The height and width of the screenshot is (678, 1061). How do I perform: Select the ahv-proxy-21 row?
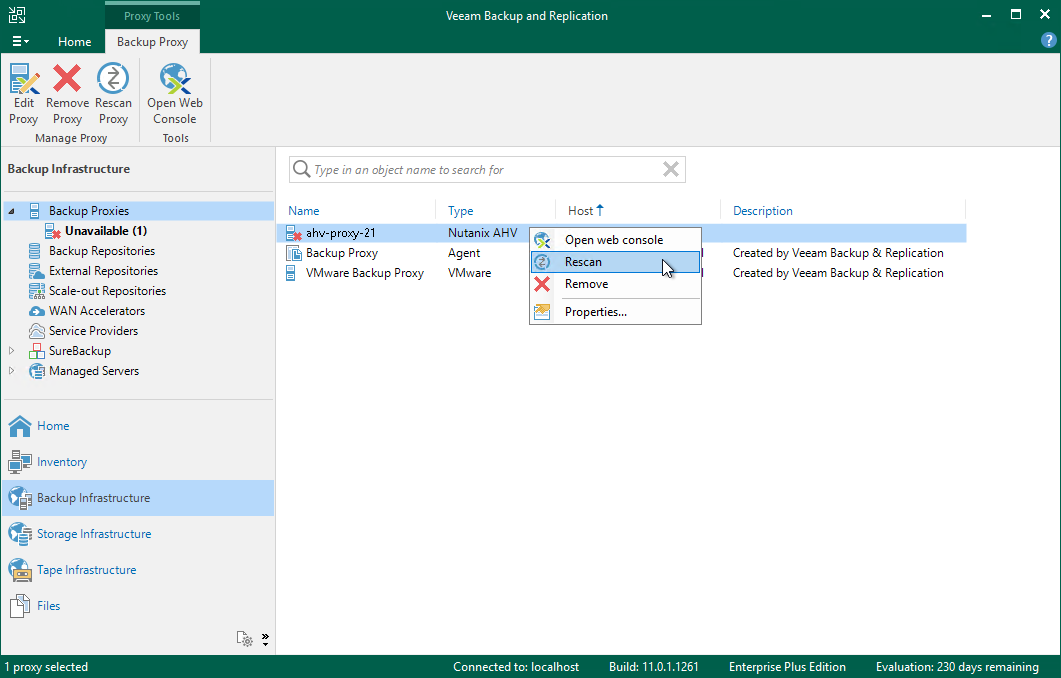coord(621,233)
